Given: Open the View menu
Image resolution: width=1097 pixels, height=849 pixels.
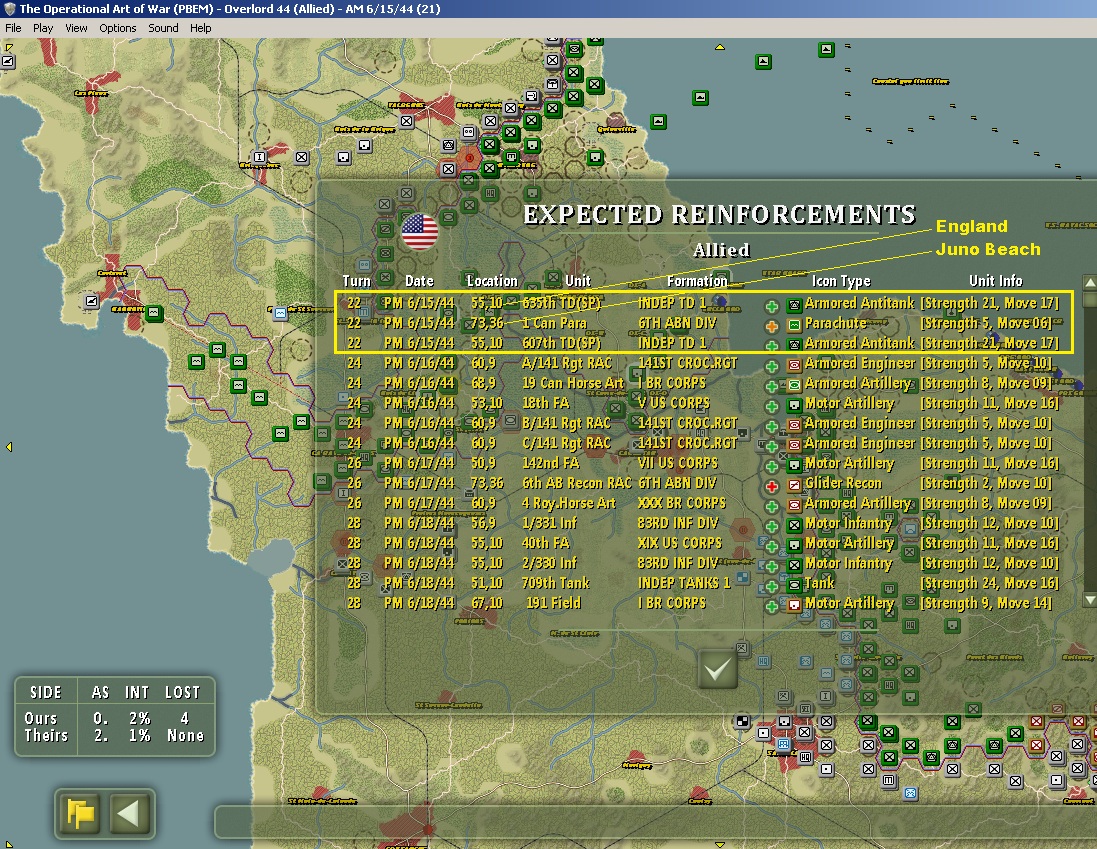Looking at the screenshot, I should 76,28.
